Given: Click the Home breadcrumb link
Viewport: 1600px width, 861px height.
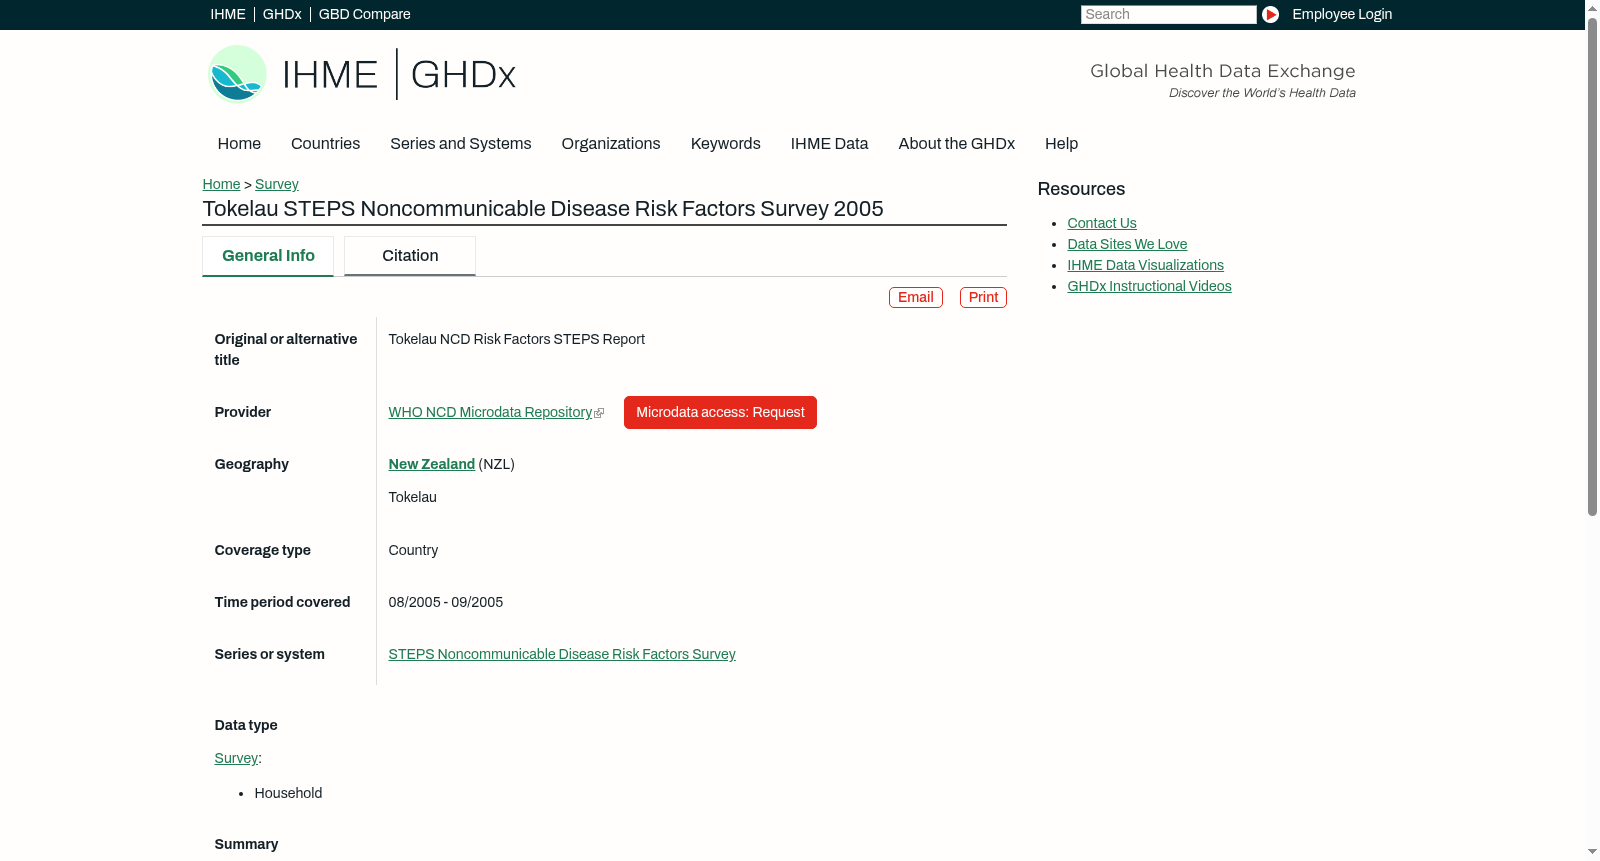Looking at the screenshot, I should [x=221, y=184].
